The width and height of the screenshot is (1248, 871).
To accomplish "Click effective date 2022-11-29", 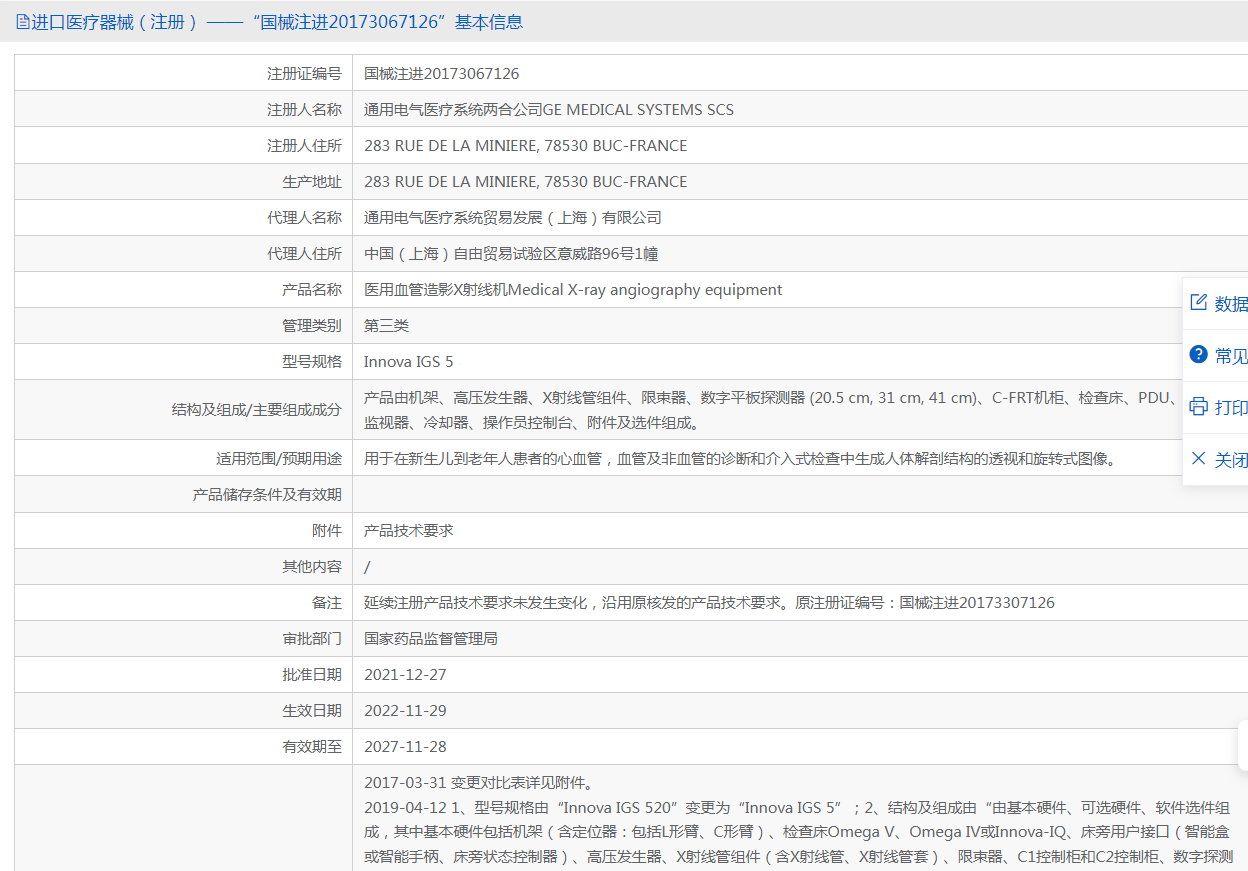I will 405,710.
